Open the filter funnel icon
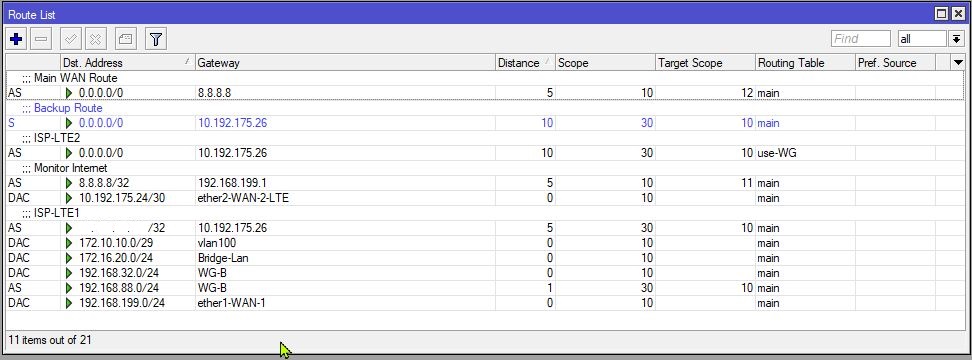This screenshot has height=360, width=972. coord(156,39)
